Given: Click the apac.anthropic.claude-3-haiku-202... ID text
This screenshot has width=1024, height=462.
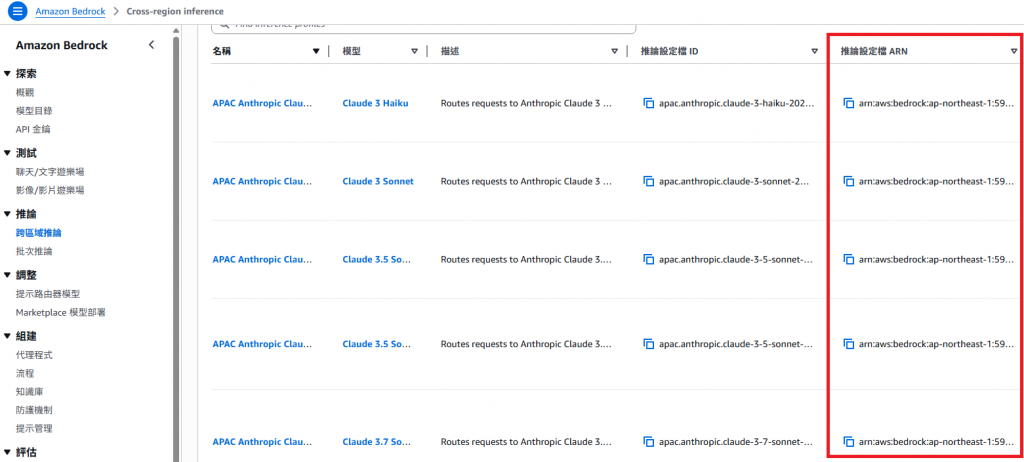Looking at the screenshot, I should (737, 103).
